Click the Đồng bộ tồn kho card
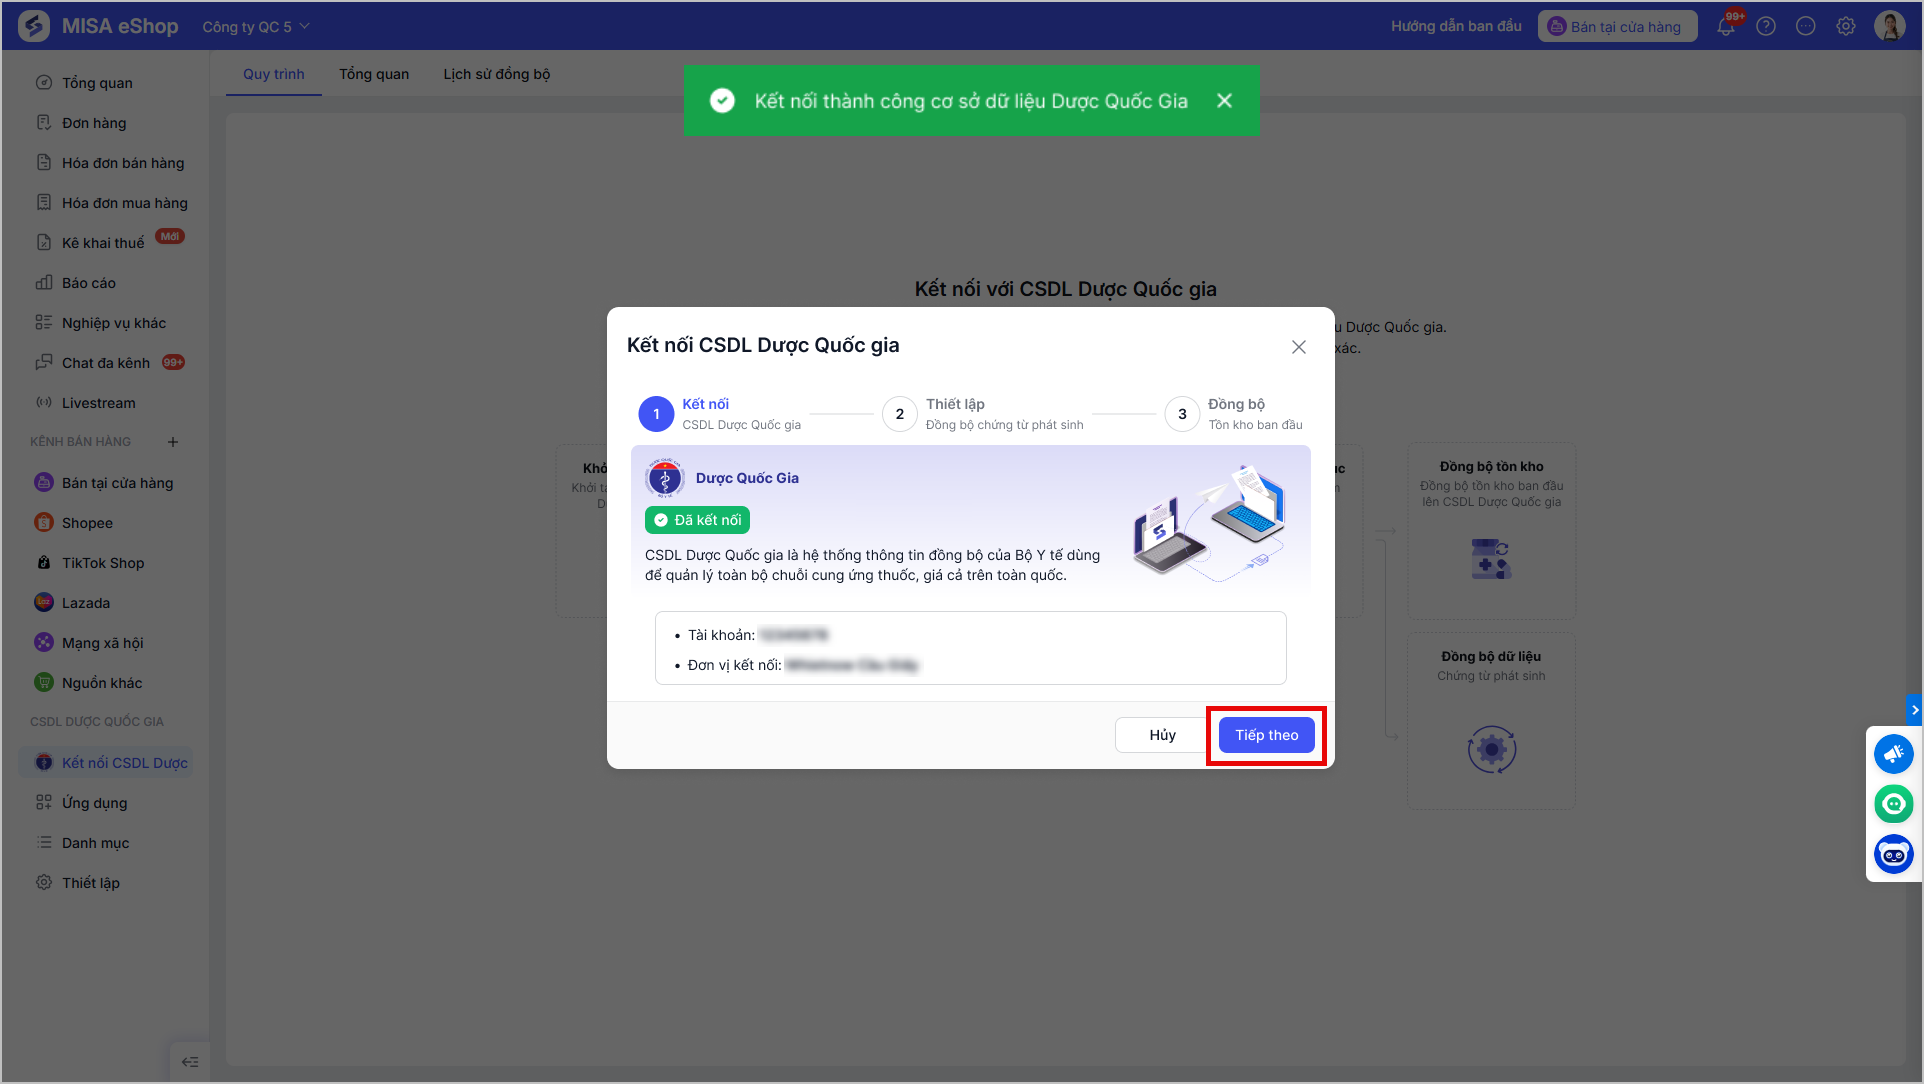The width and height of the screenshot is (1924, 1084). 1491,531
